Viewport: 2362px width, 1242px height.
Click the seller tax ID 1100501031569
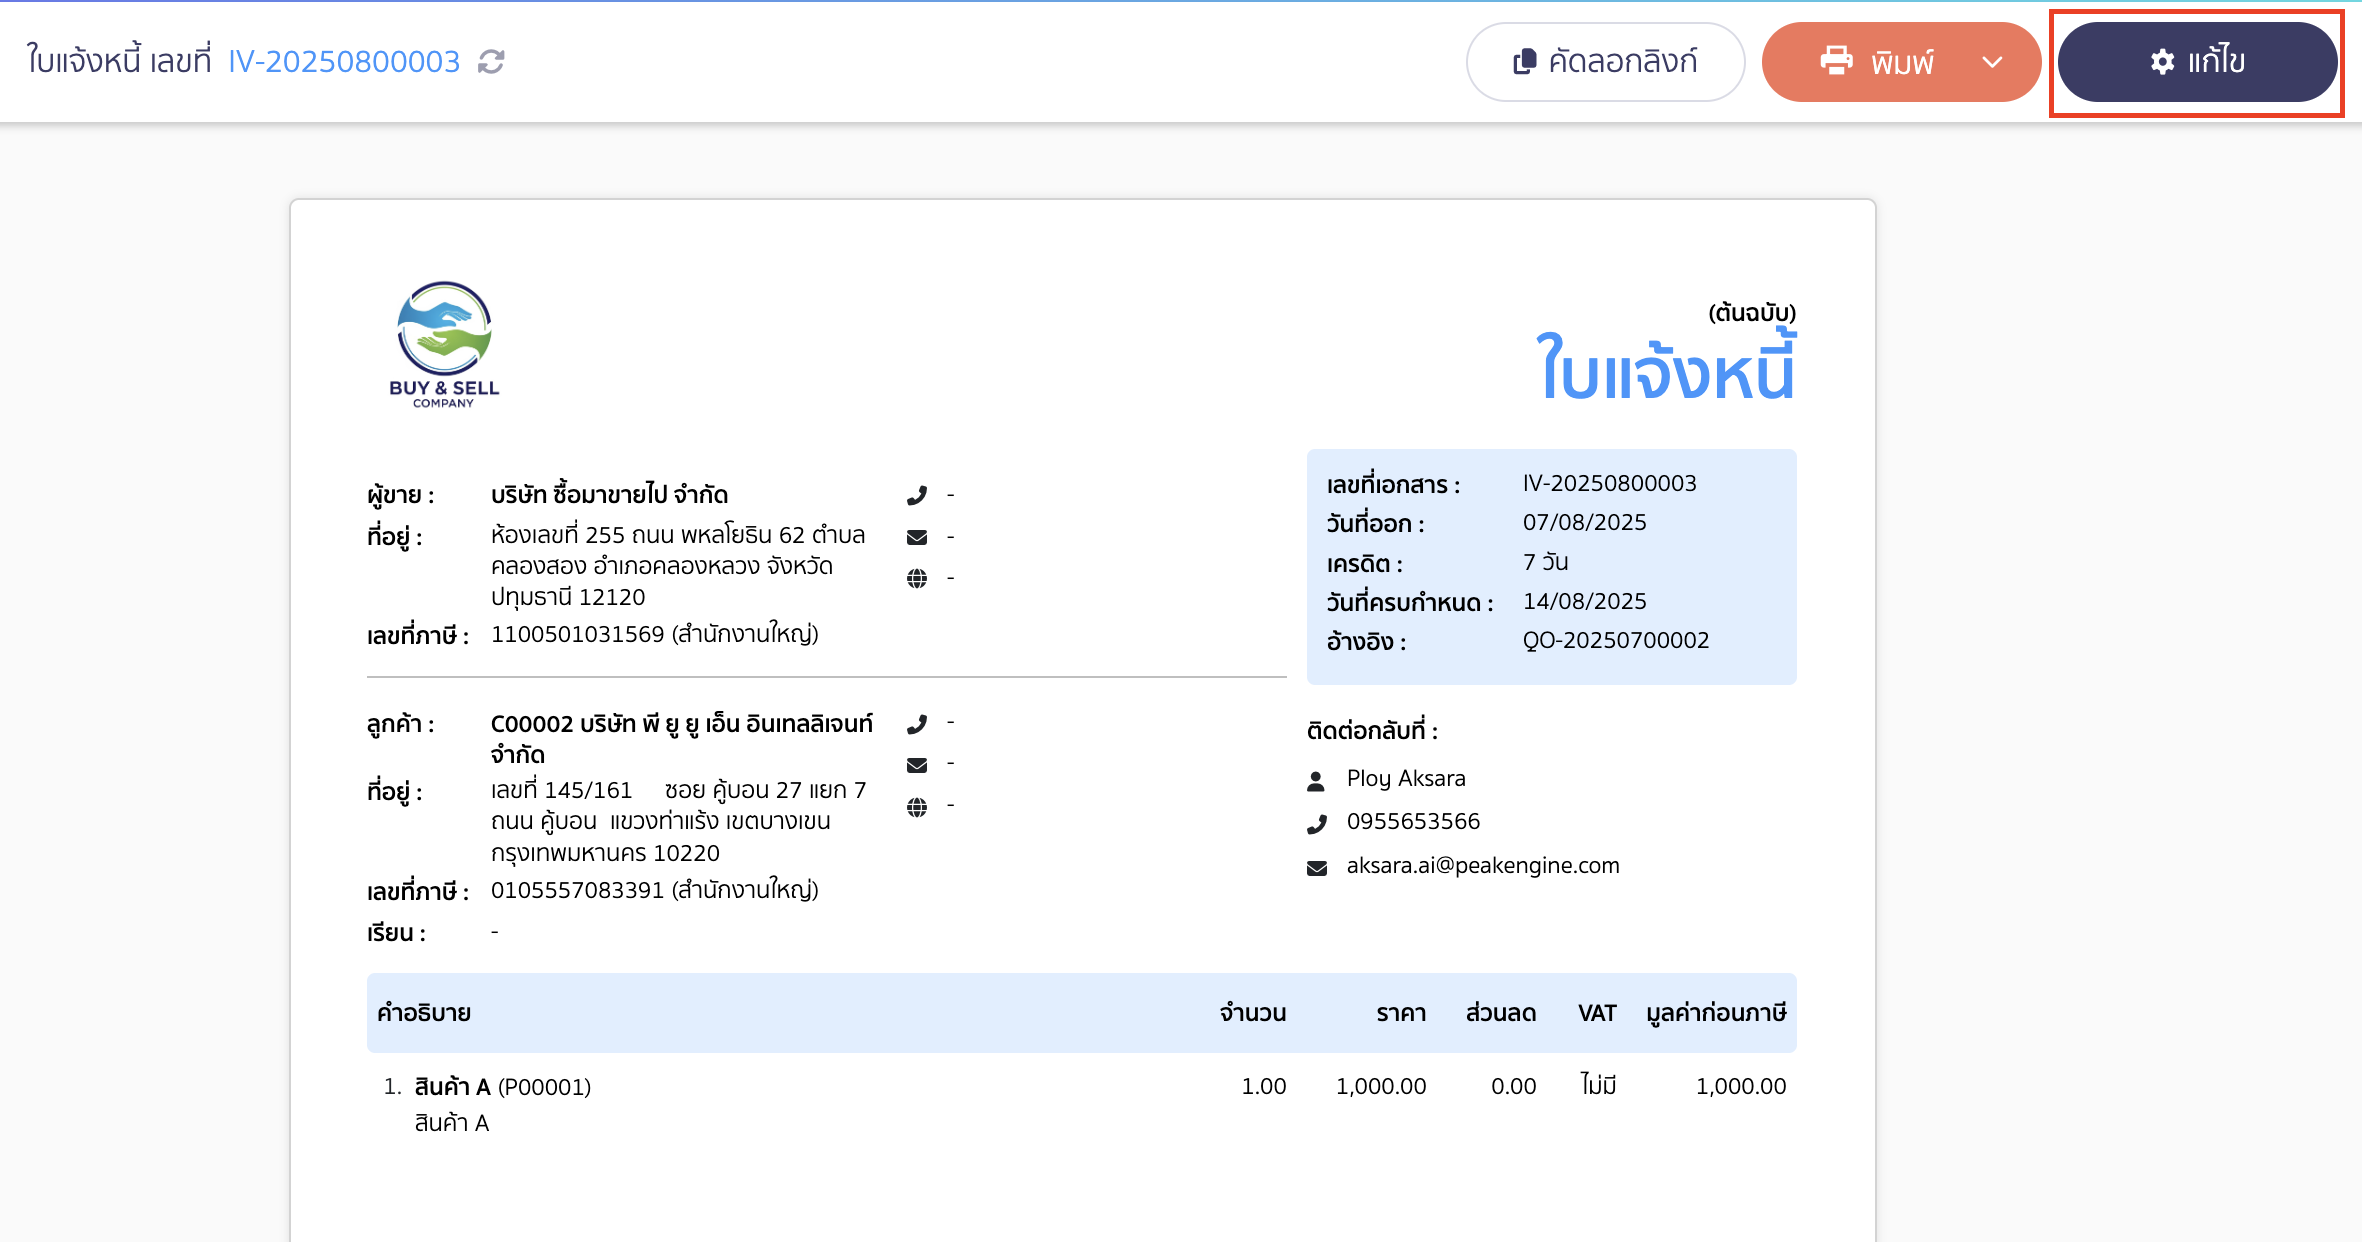coord(577,634)
